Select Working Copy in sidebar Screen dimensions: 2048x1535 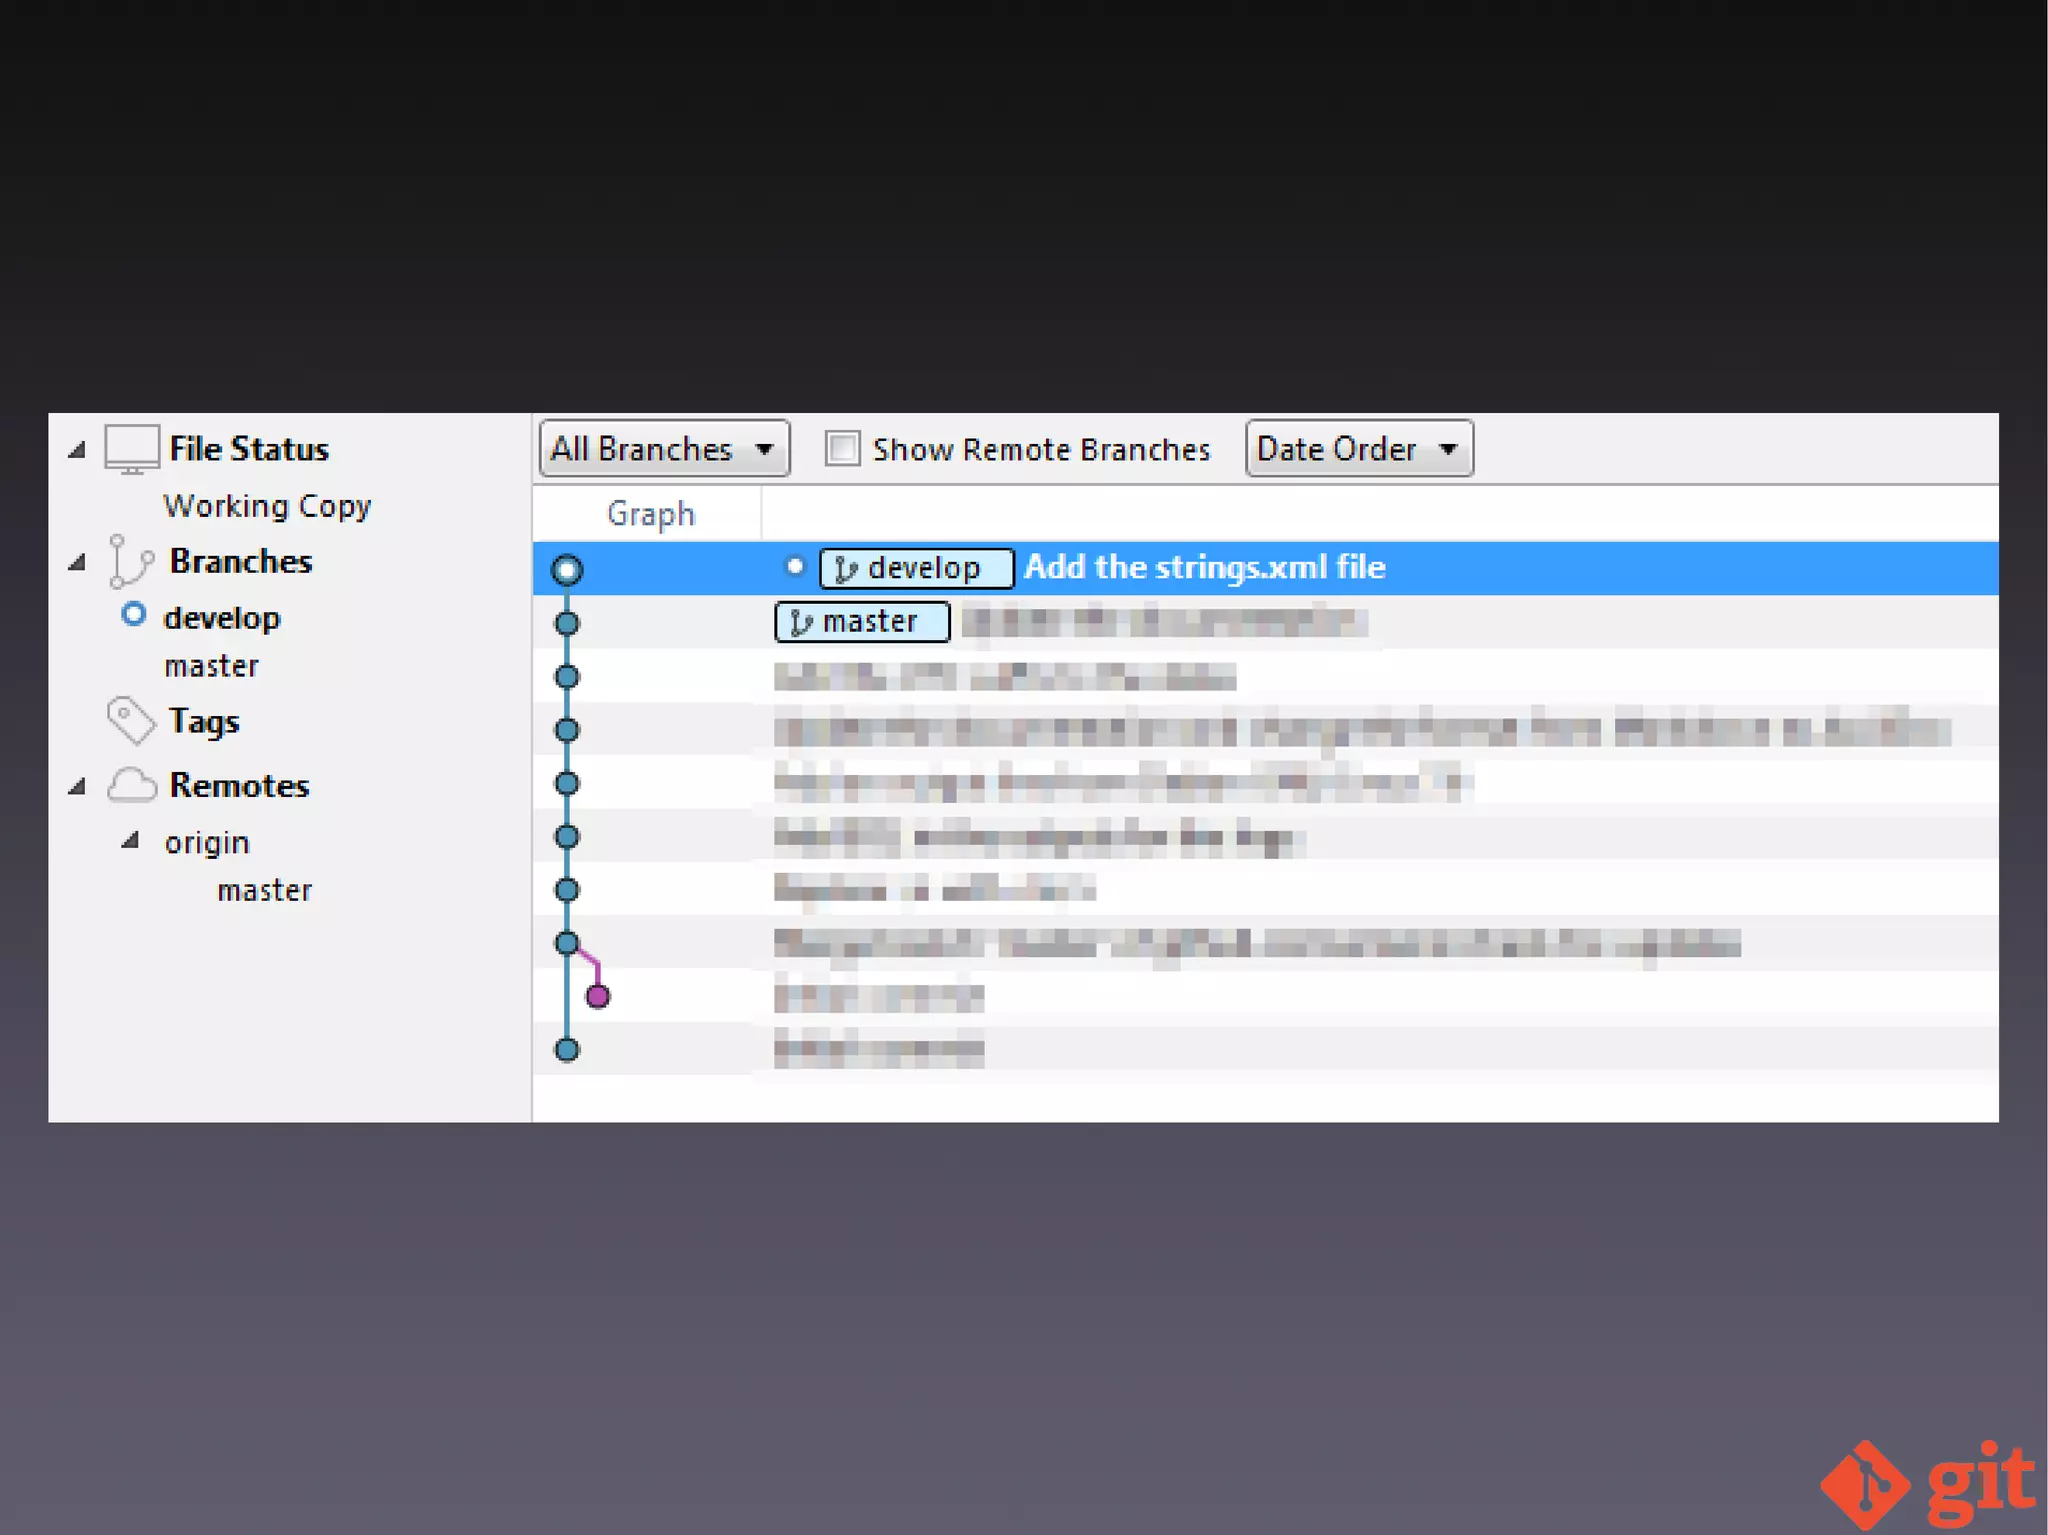point(267,506)
